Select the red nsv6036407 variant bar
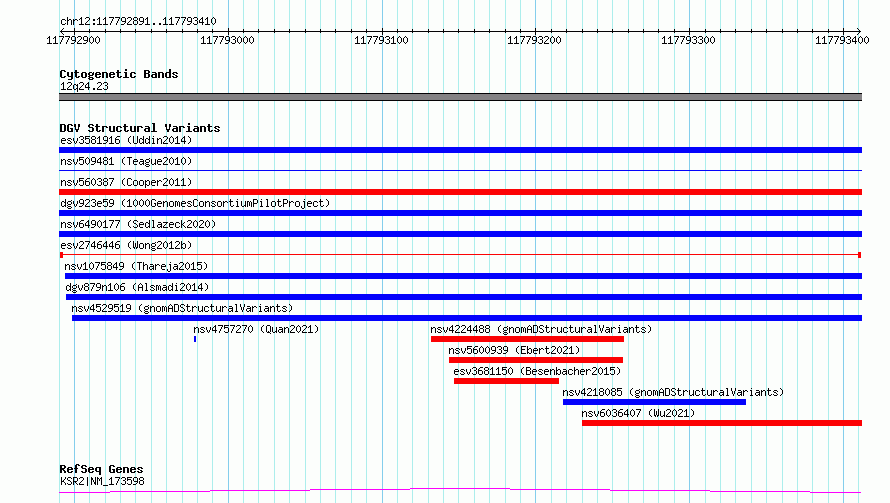The height and width of the screenshot is (503, 890). 722,423
